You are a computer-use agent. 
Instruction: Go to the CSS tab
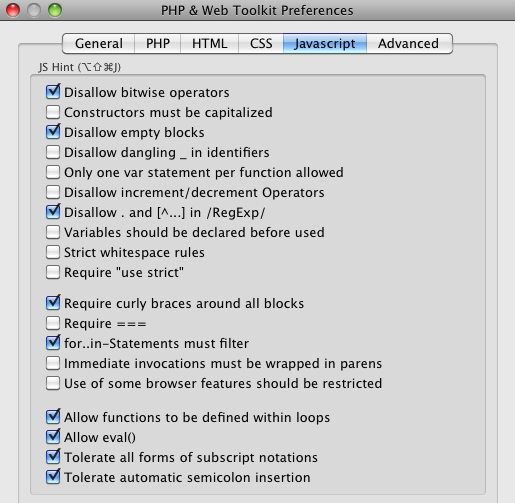coord(261,43)
